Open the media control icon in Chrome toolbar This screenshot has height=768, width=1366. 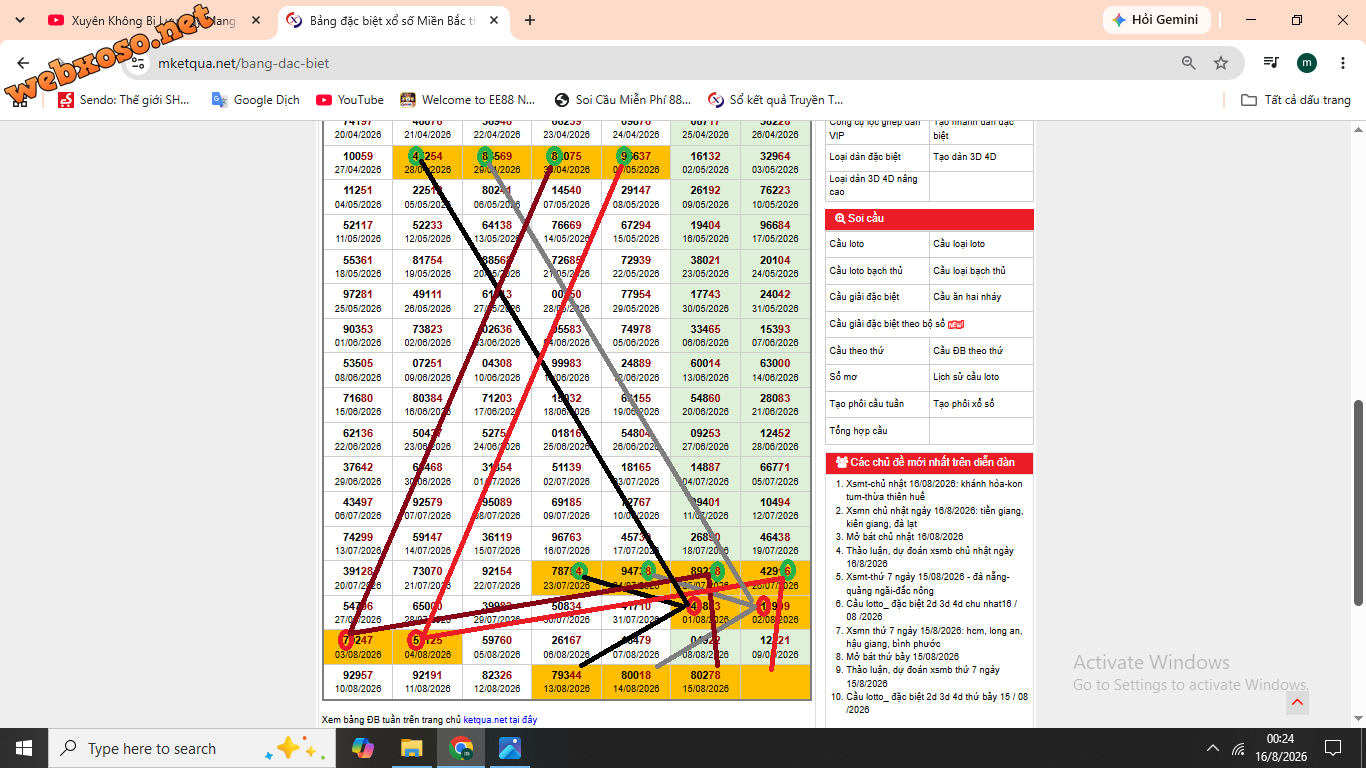point(1271,63)
